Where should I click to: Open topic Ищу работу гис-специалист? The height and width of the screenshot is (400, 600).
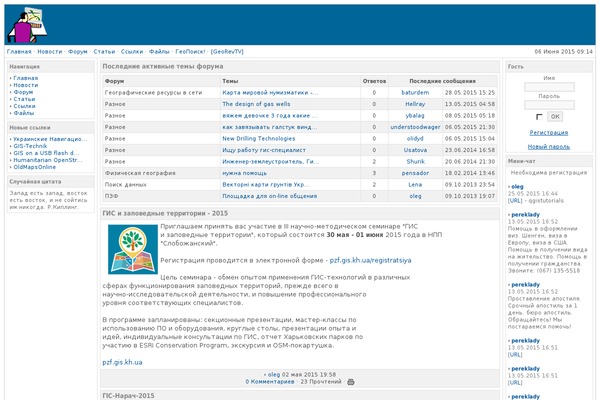[x=264, y=150]
